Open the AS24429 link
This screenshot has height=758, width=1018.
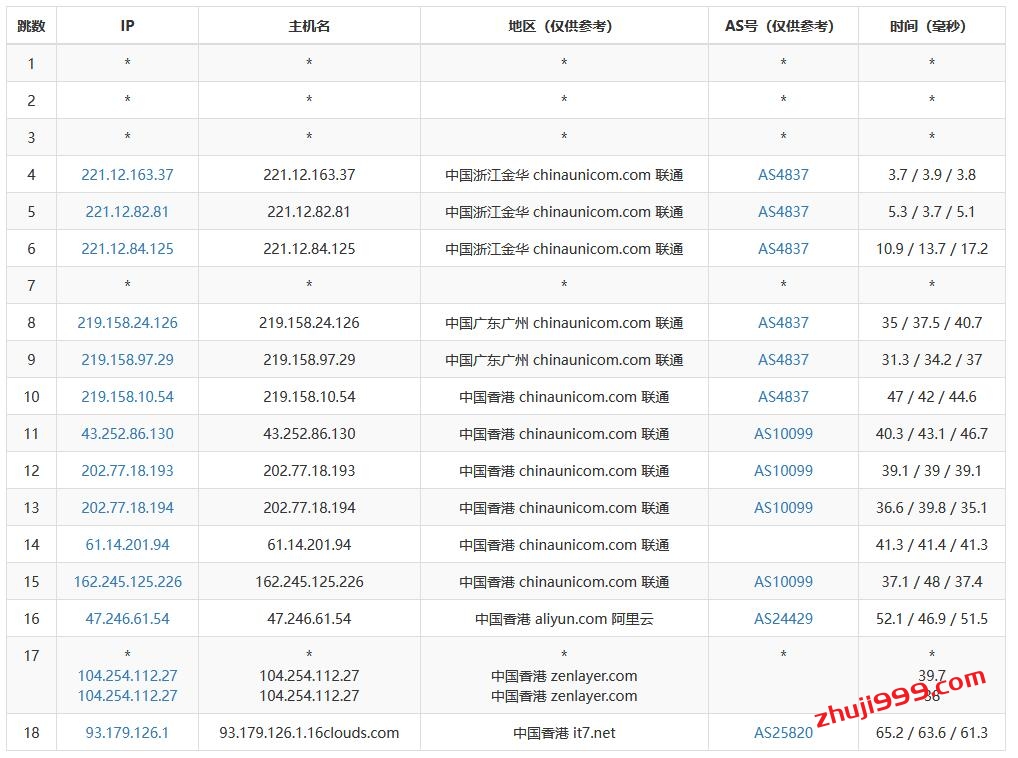[x=783, y=619]
